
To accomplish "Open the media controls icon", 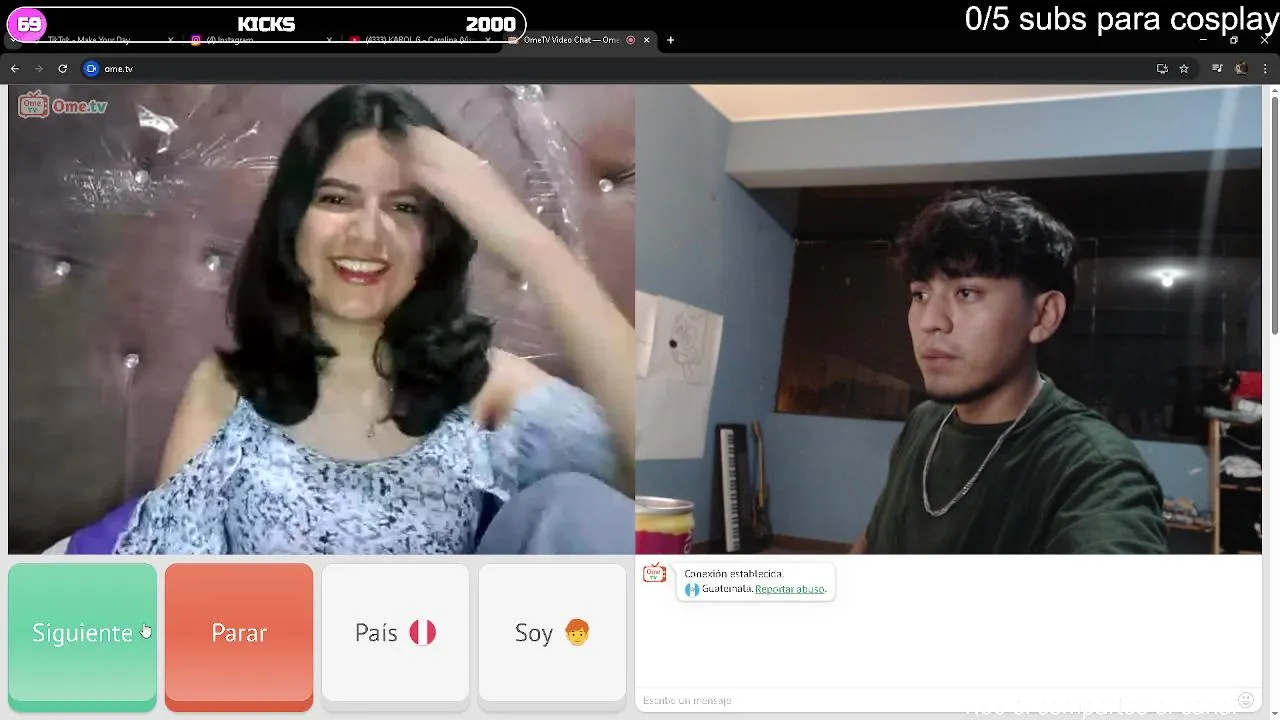I will pos(1217,69).
